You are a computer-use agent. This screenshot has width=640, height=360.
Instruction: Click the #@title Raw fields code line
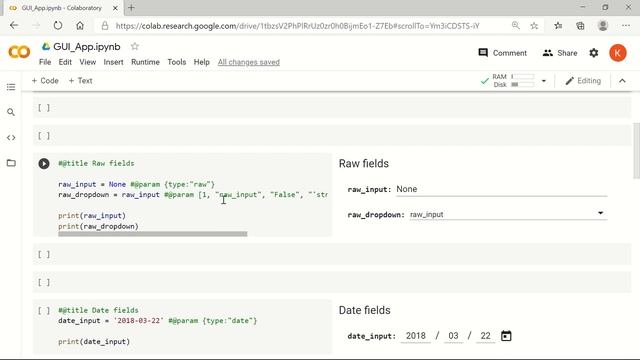tap(96, 163)
